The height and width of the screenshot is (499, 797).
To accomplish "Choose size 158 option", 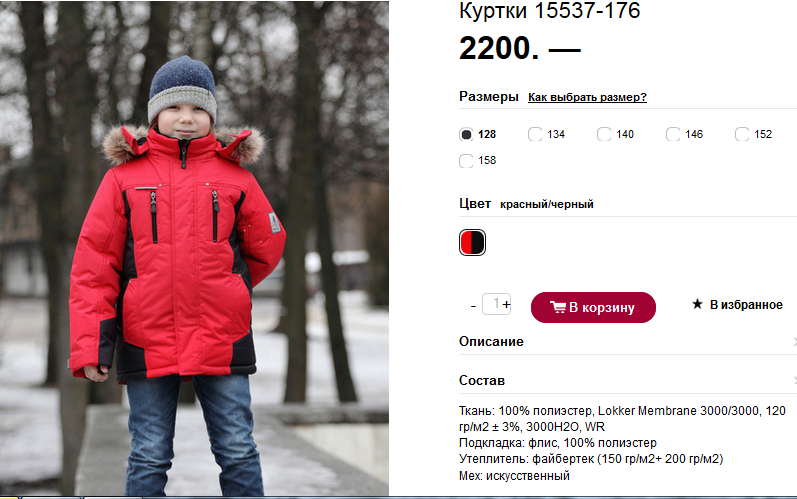I will (x=466, y=161).
